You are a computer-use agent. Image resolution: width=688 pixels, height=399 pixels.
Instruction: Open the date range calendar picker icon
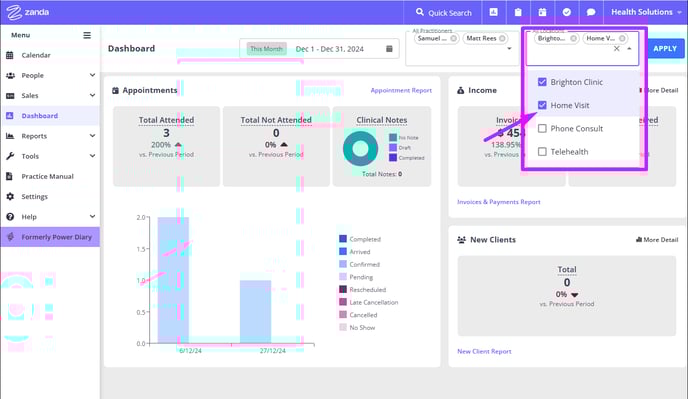tap(389, 49)
